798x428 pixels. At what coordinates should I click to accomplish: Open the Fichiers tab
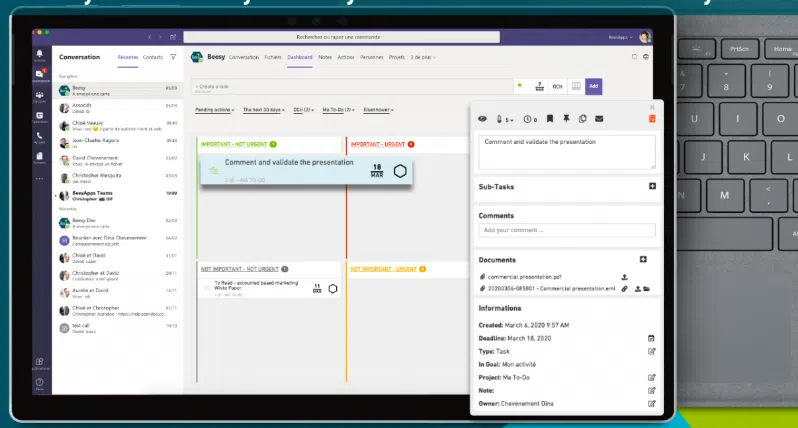[273, 57]
